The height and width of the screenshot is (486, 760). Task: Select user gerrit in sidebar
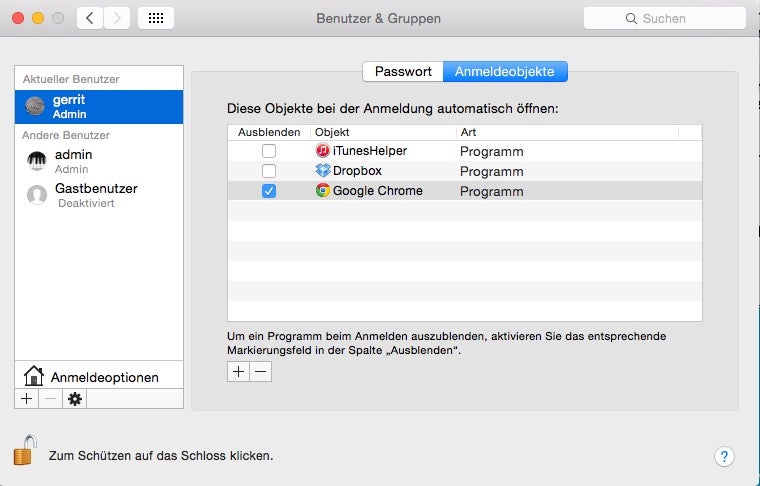[99, 107]
